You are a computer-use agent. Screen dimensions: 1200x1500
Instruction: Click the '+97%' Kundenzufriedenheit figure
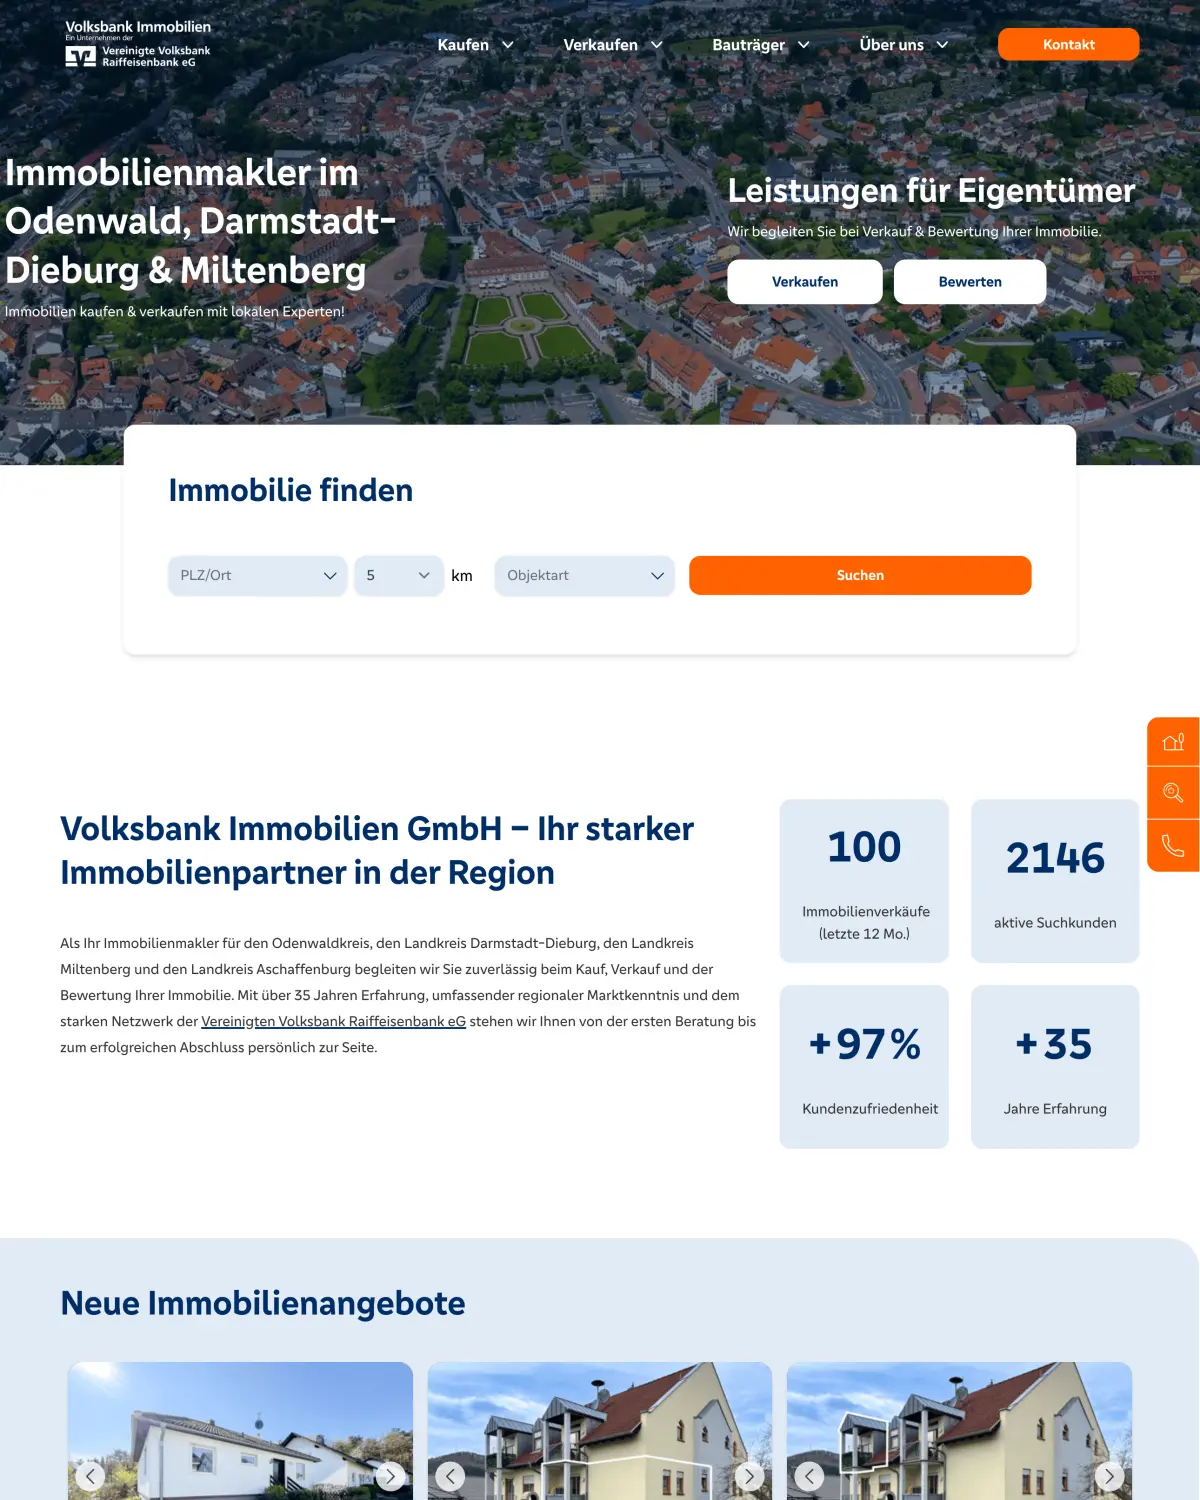(865, 1044)
